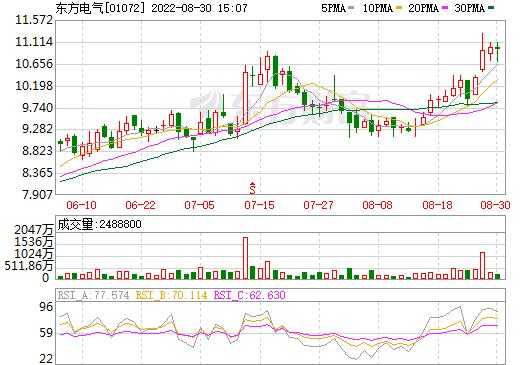Click the 08-18 date label

coord(437,205)
